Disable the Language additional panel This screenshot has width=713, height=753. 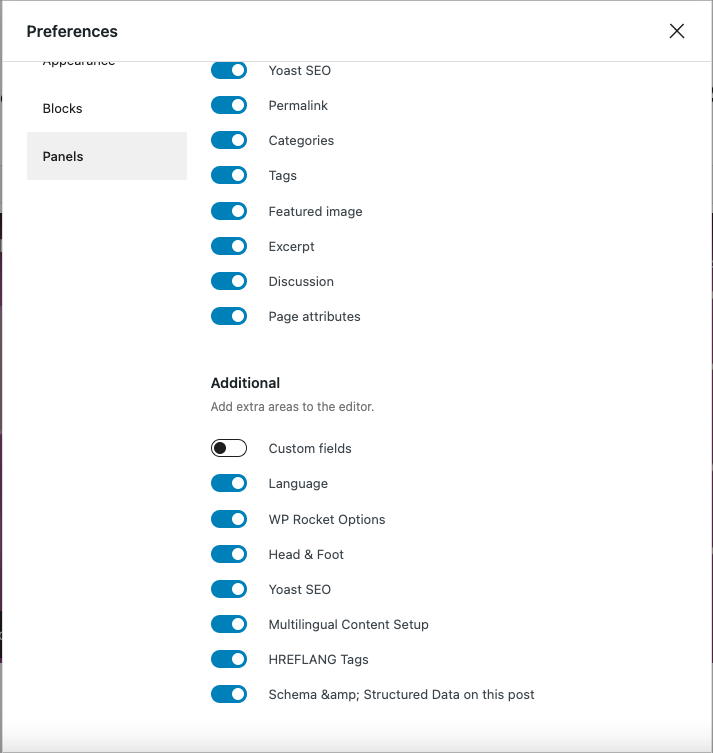pos(229,483)
